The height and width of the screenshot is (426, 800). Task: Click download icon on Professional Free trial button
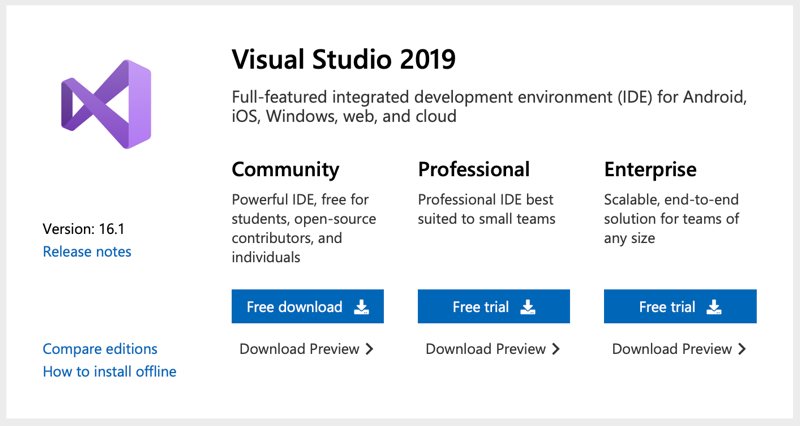[x=528, y=307]
